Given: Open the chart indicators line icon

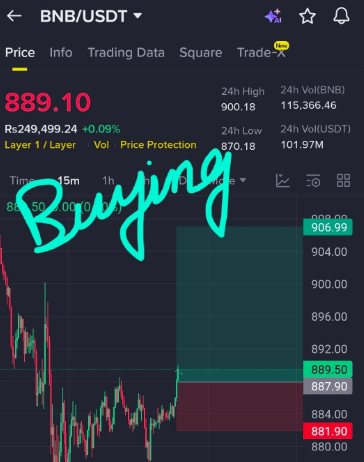Looking at the screenshot, I should pos(283,181).
